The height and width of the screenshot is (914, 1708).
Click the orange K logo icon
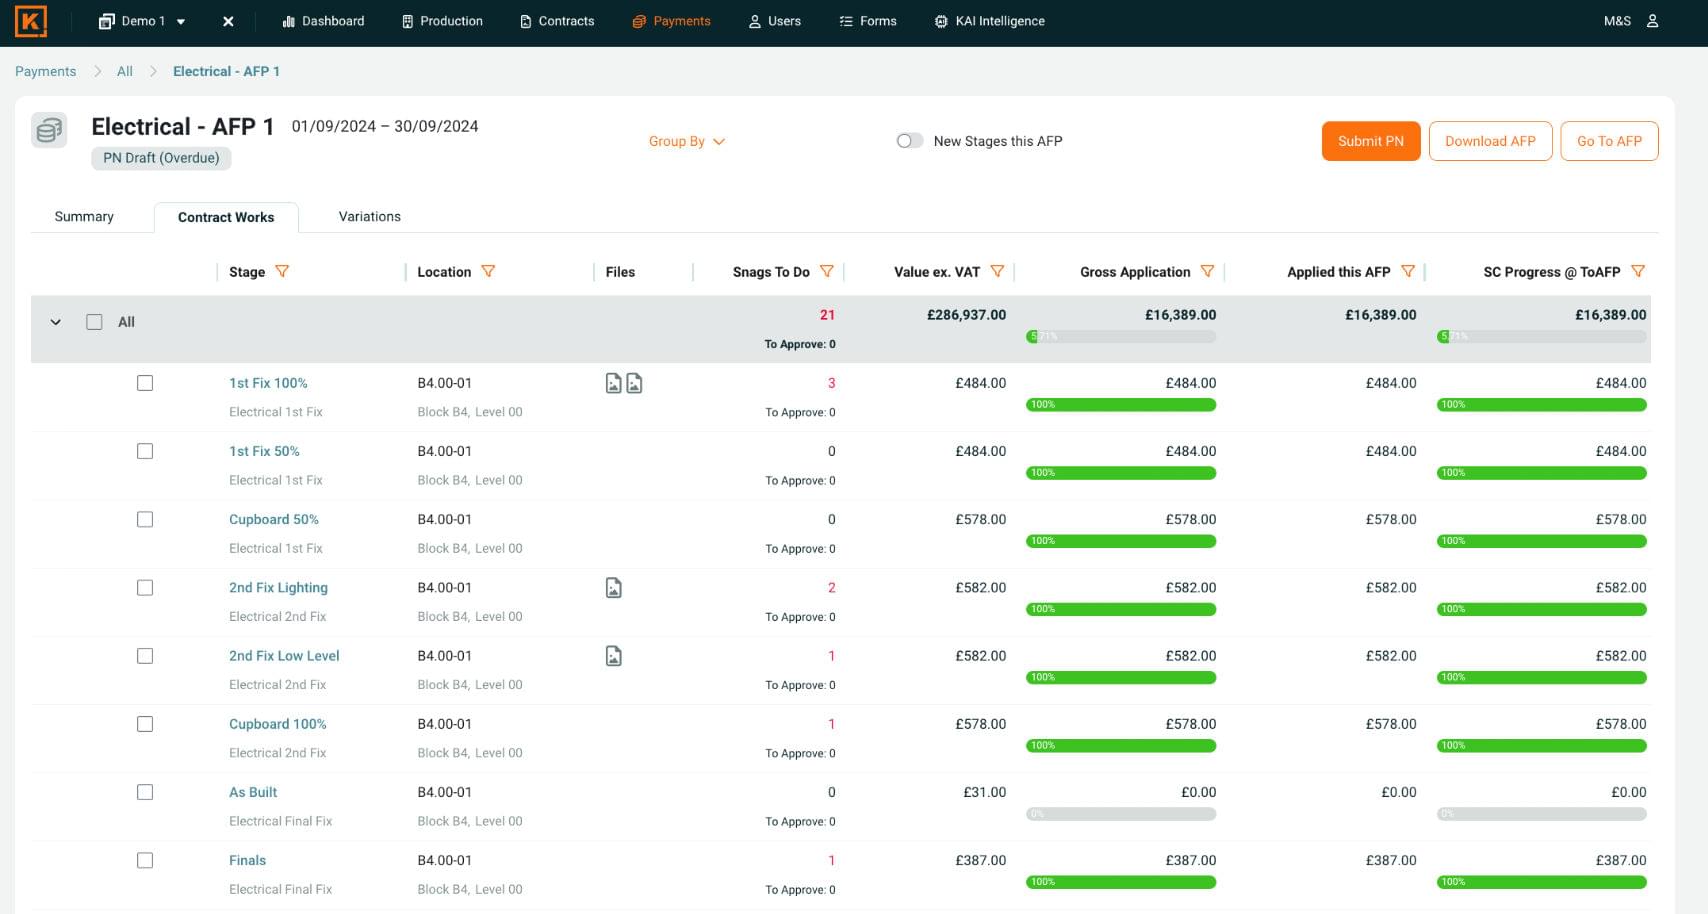[31, 21]
